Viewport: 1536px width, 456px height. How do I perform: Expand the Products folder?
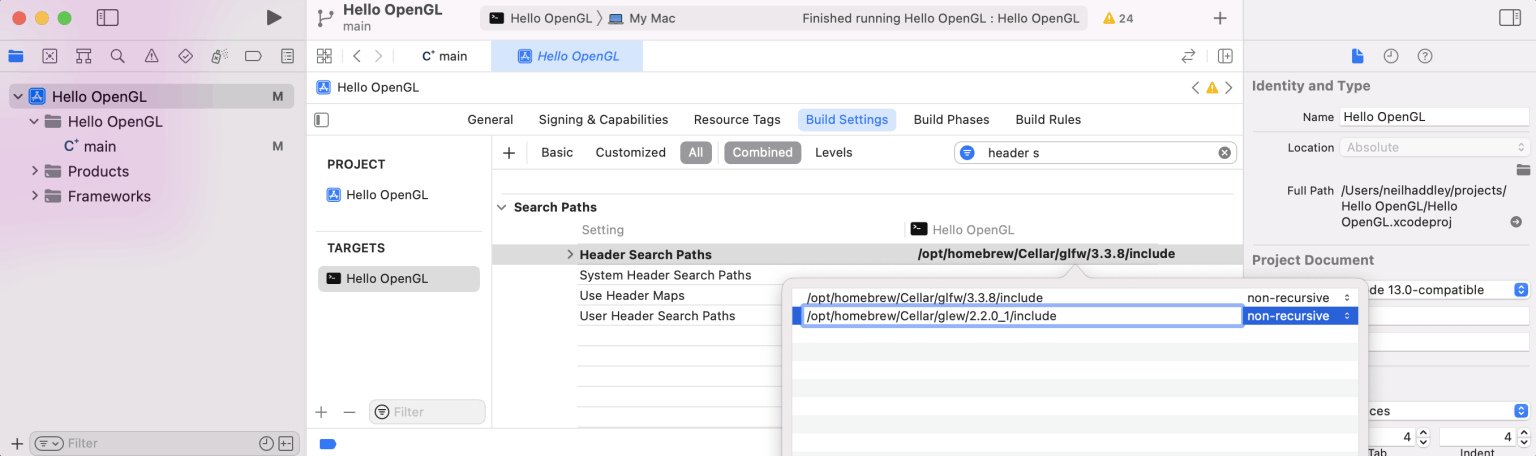tap(35, 171)
